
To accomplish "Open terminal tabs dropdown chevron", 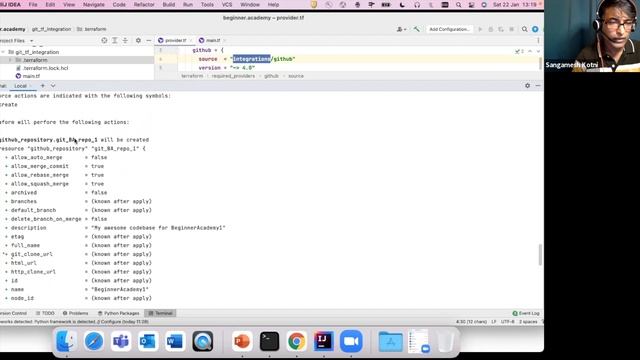I will click(53, 86).
